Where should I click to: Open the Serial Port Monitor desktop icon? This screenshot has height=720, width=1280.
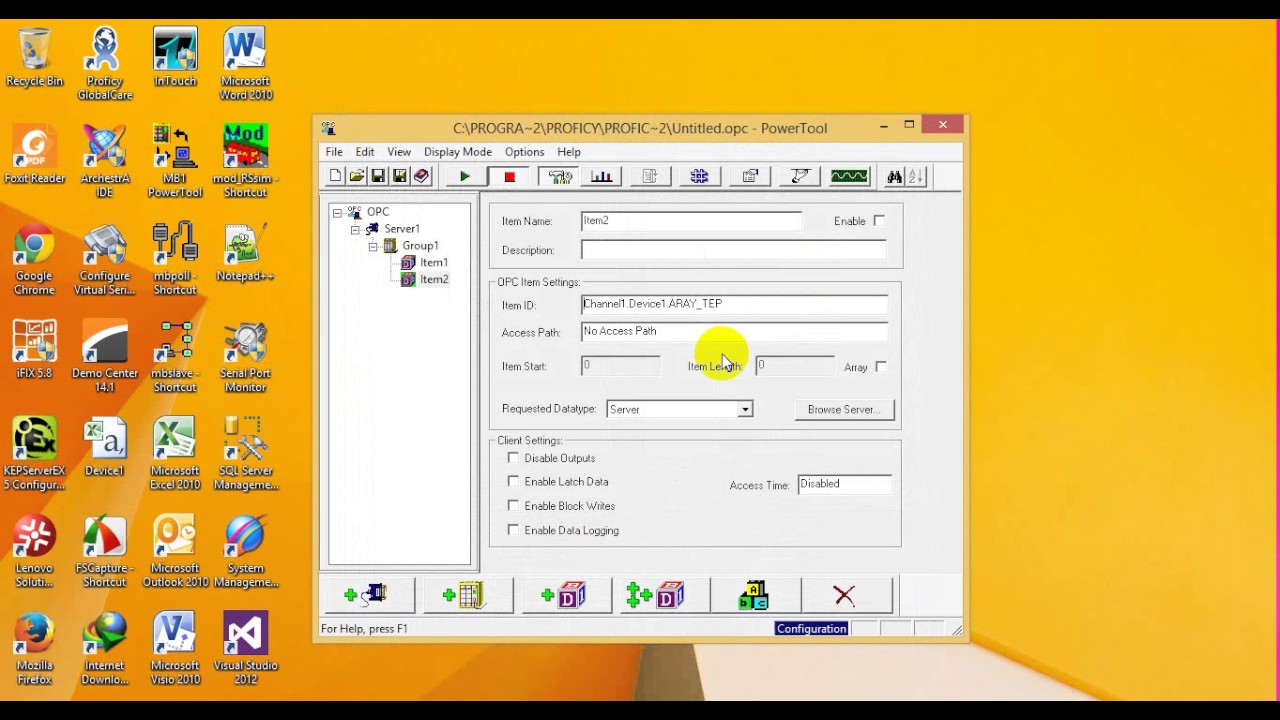click(245, 357)
